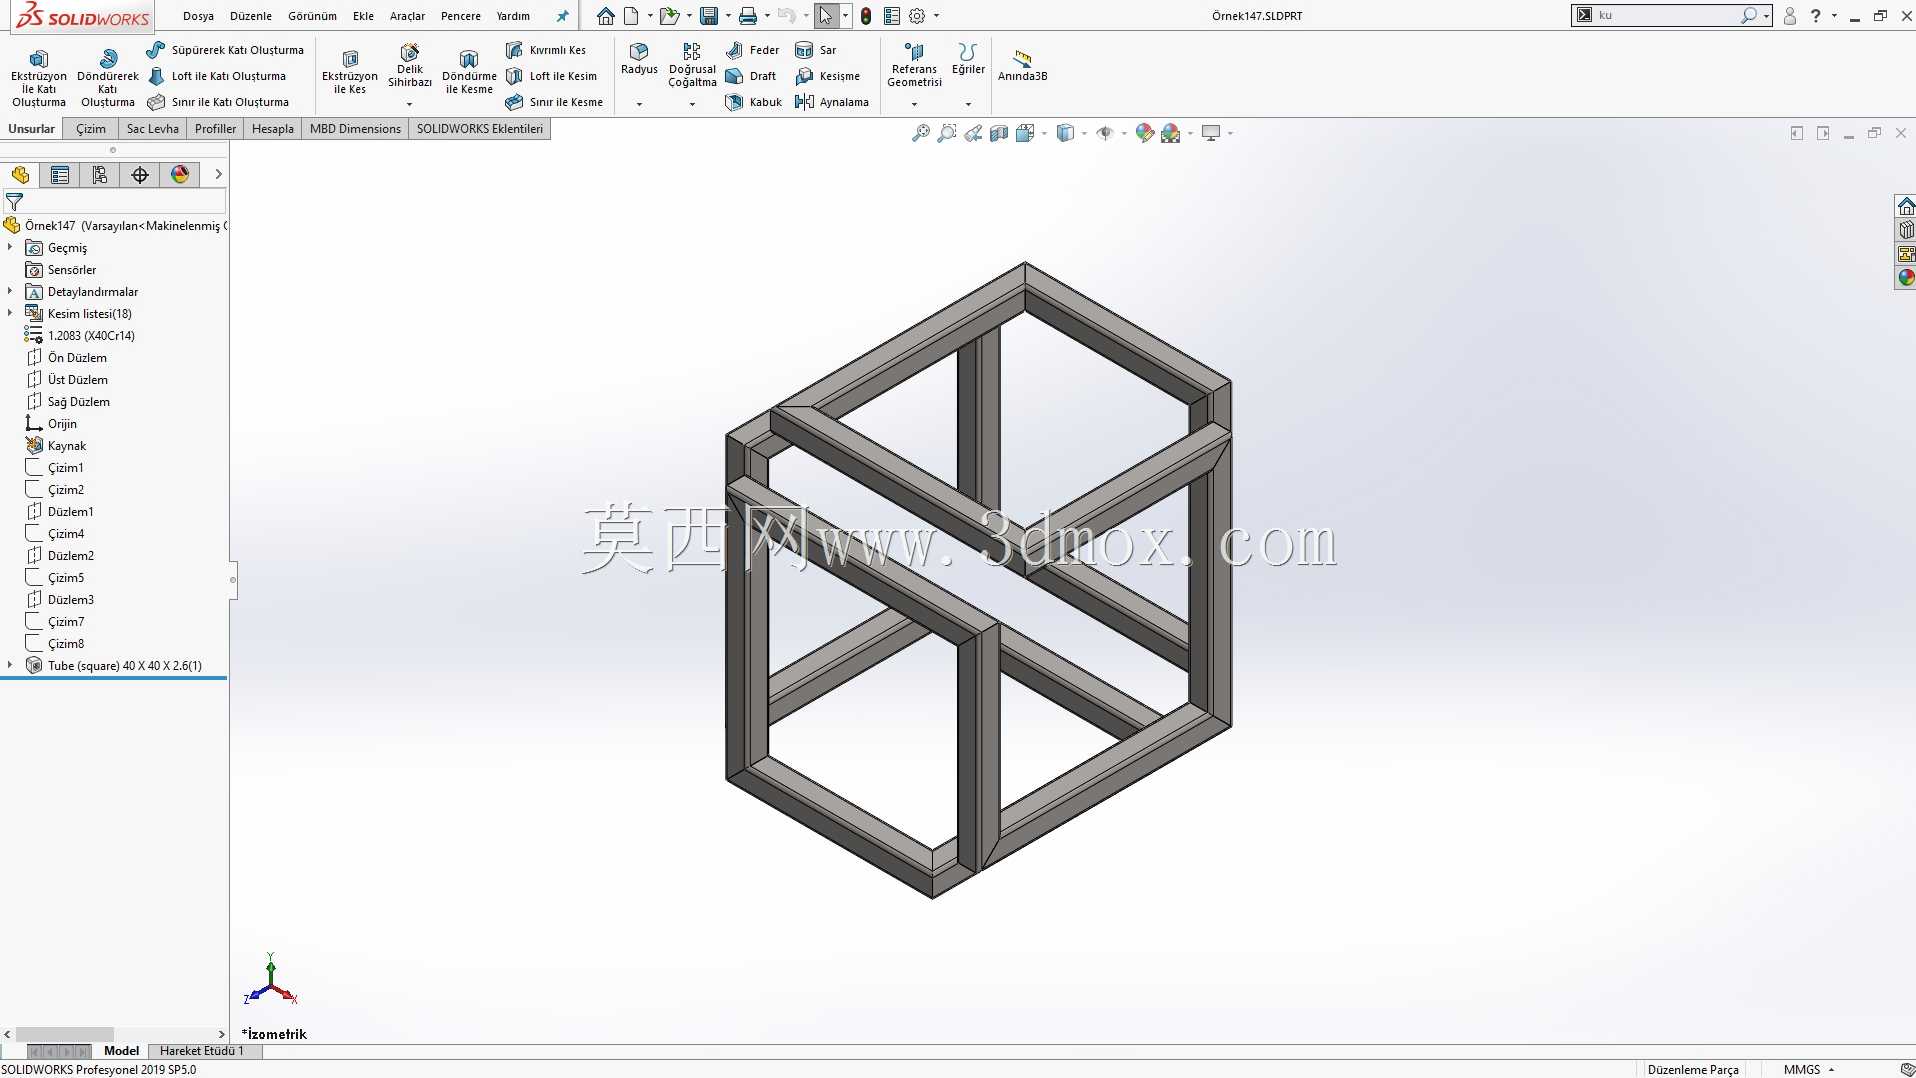Switch to PropertyManager panel tab
The height and width of the screenshot is (1078, 1916).
(60, 175)
